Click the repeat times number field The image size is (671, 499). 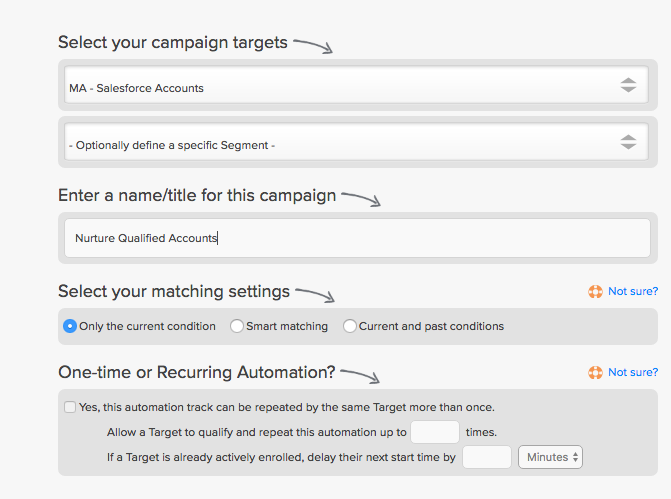point(435,432)
